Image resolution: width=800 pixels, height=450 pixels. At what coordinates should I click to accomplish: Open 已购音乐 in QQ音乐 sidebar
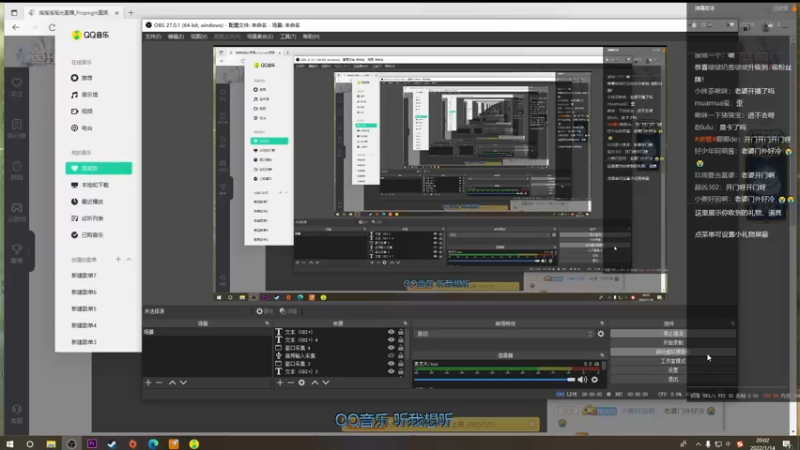pos(87,235)
